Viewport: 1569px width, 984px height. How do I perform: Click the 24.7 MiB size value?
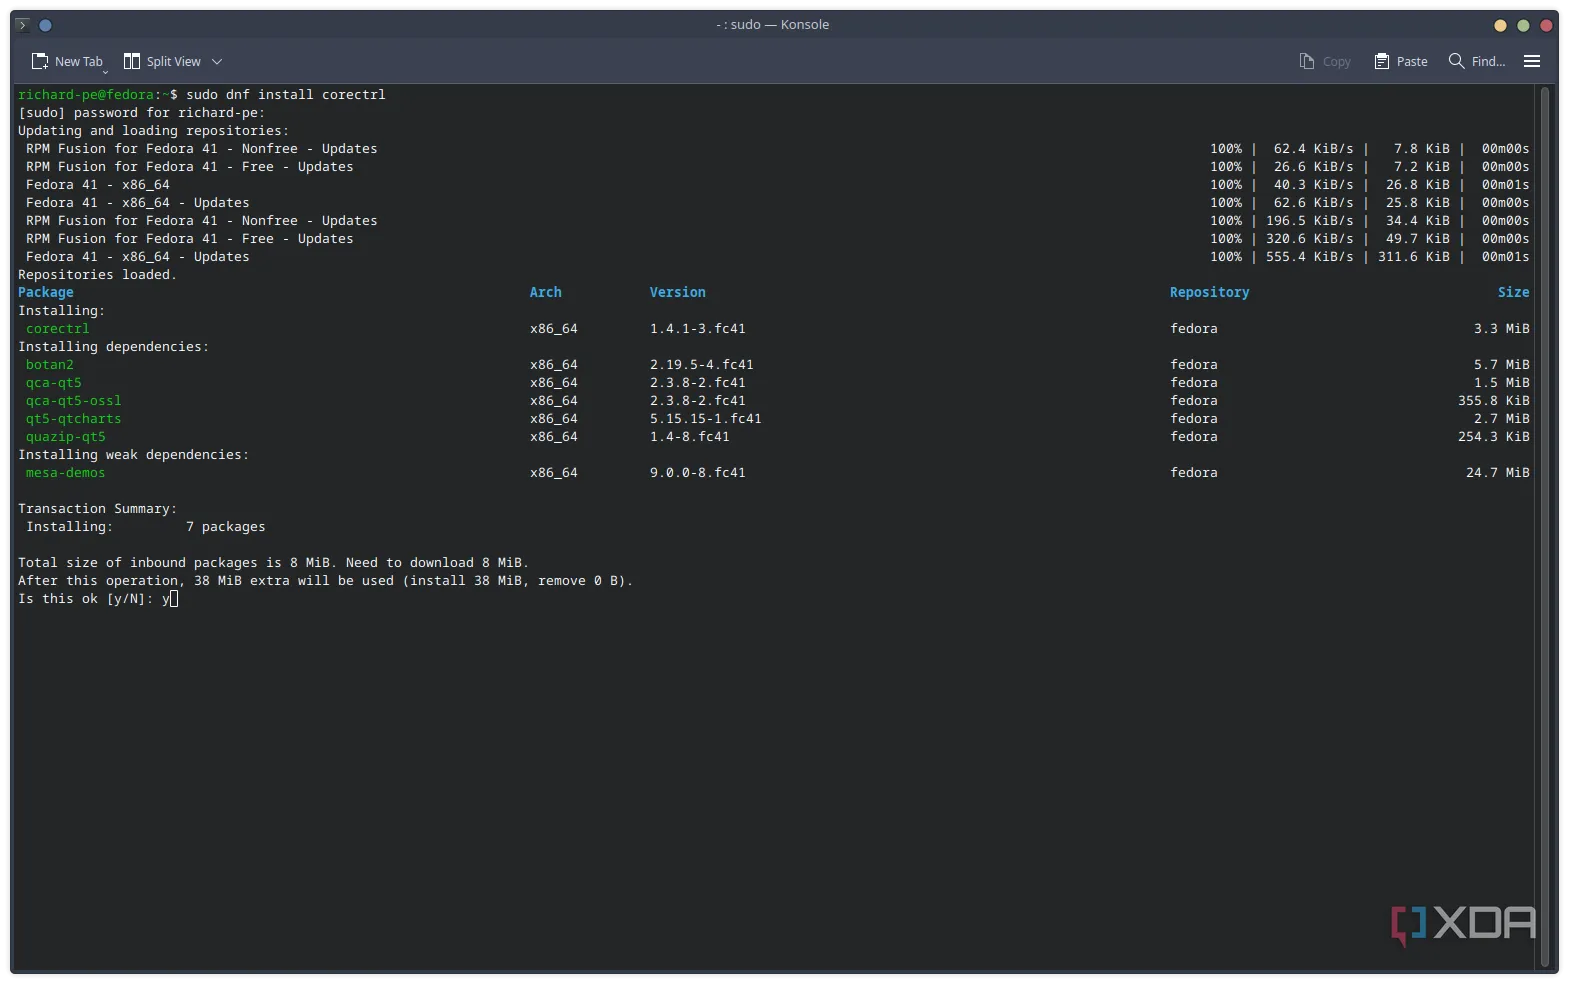tap(1497, 473)
